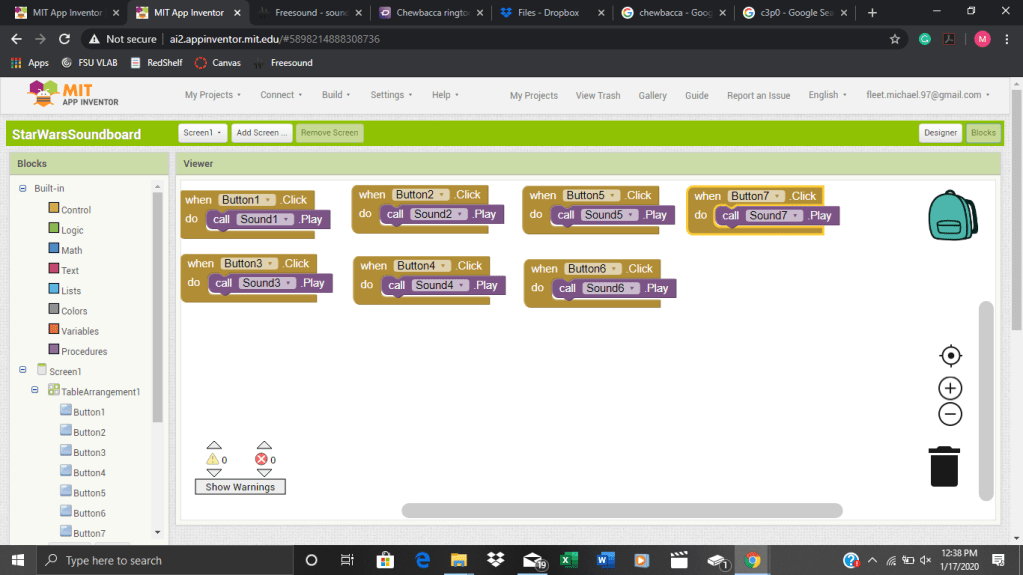Click the yellow warning triangle icon
Image resolution: width=1023 pixels, height=575 pixels.
[x=213, y=459]
